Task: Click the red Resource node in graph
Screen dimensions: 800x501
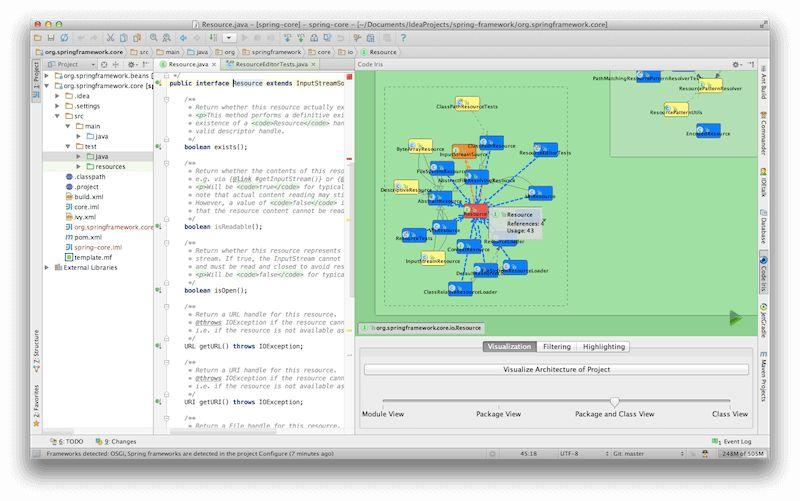Action: 476,211
